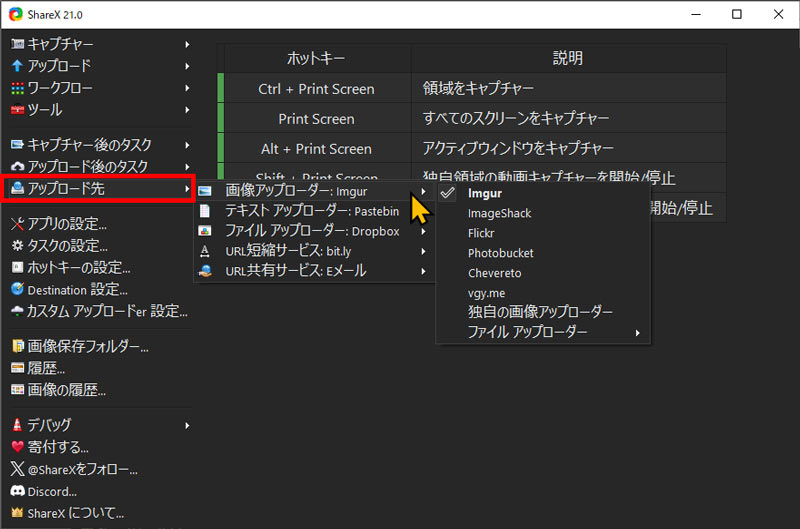Choose Photobucket from the uploader list
The height and width of the screenshot is (529, 800).
point(501,253)
